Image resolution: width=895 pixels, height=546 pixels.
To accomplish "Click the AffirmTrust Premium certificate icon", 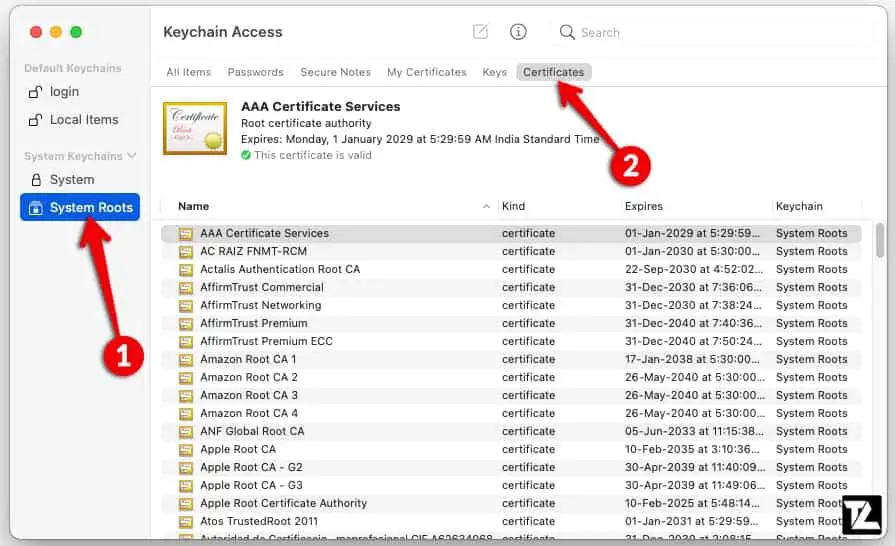I will 186,324.
